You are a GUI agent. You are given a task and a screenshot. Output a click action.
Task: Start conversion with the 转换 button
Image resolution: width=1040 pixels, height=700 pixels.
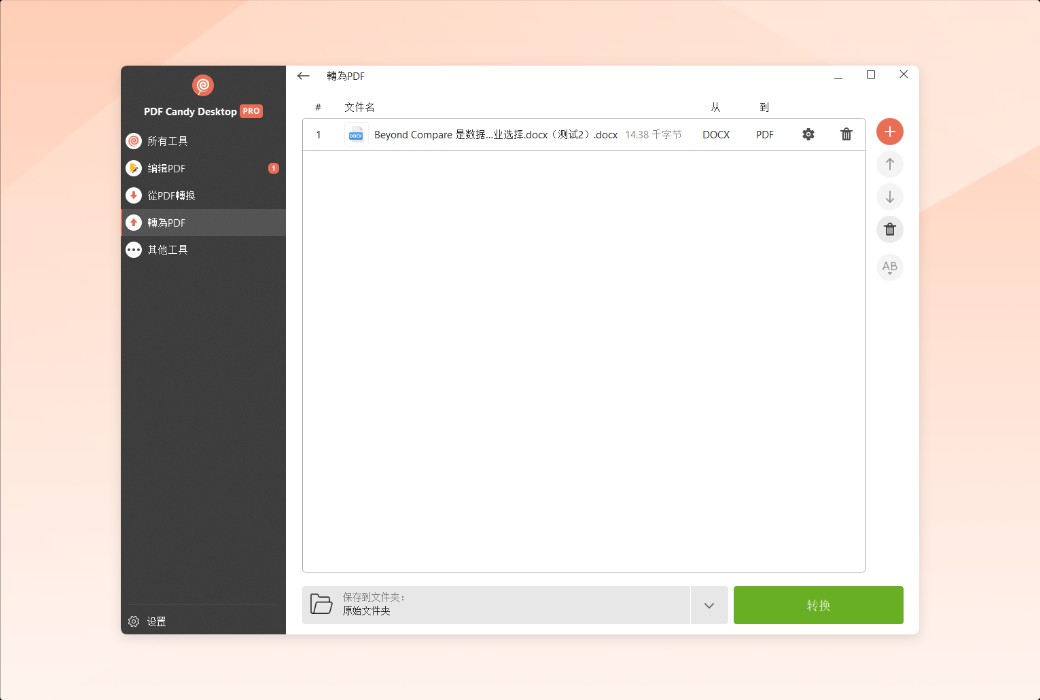(818, 605)
